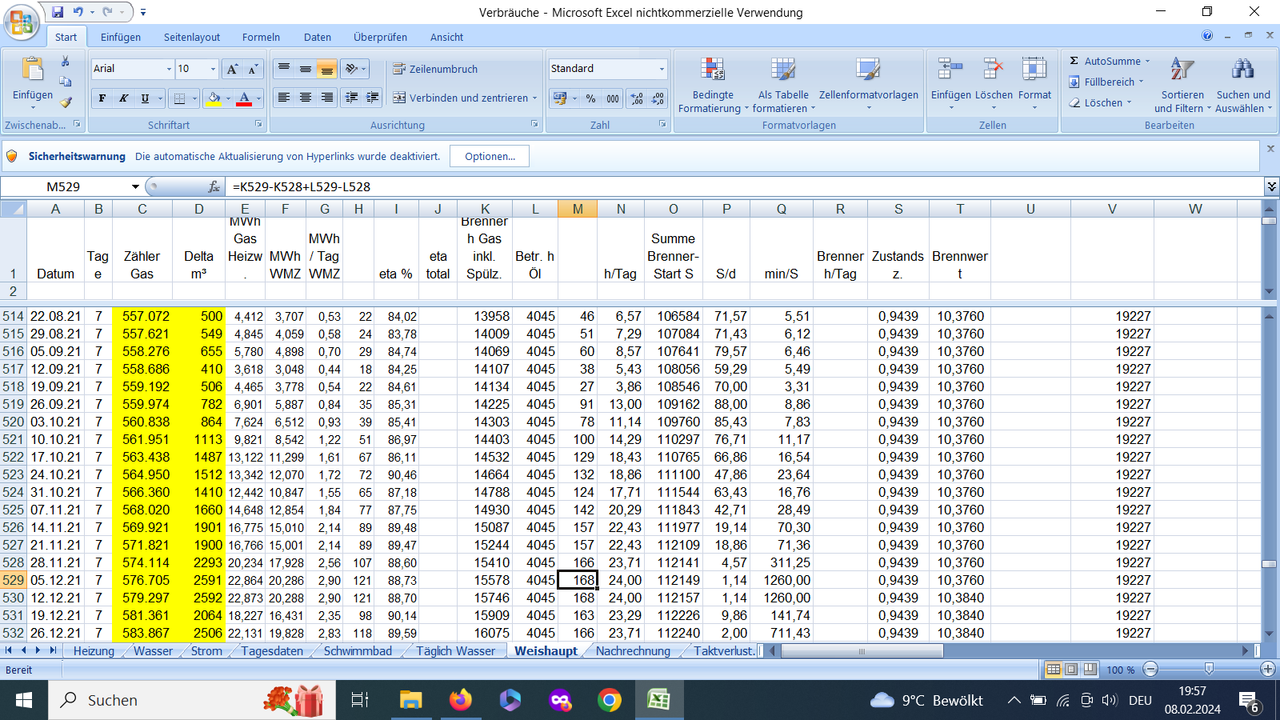Toggle italic with the K button

click(121, 99)
